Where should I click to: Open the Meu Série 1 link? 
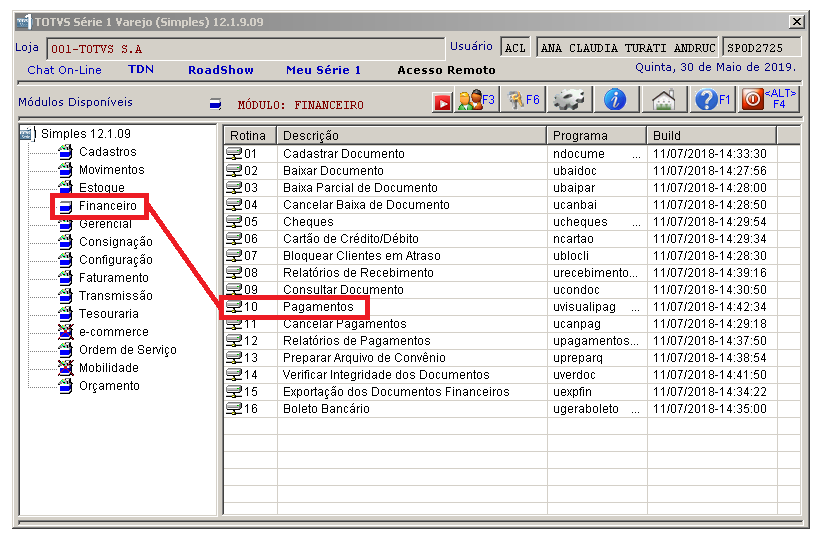tap(323, 70)
